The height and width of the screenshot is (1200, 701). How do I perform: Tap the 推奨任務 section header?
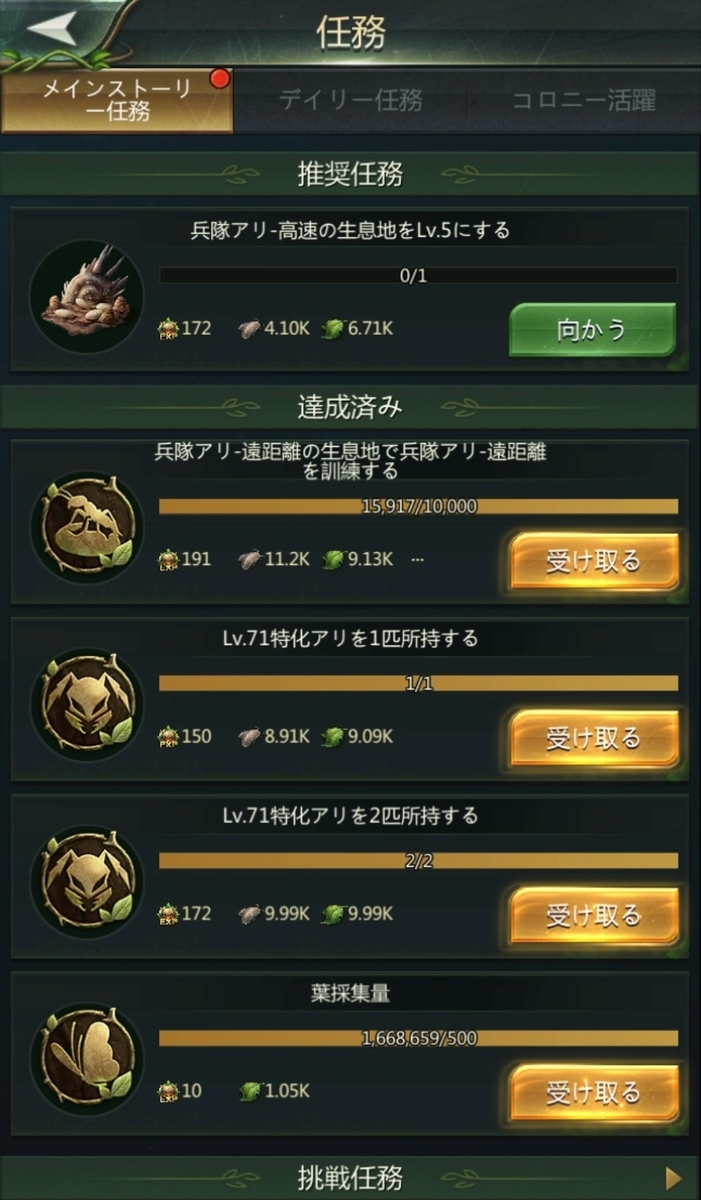[350, 174]
